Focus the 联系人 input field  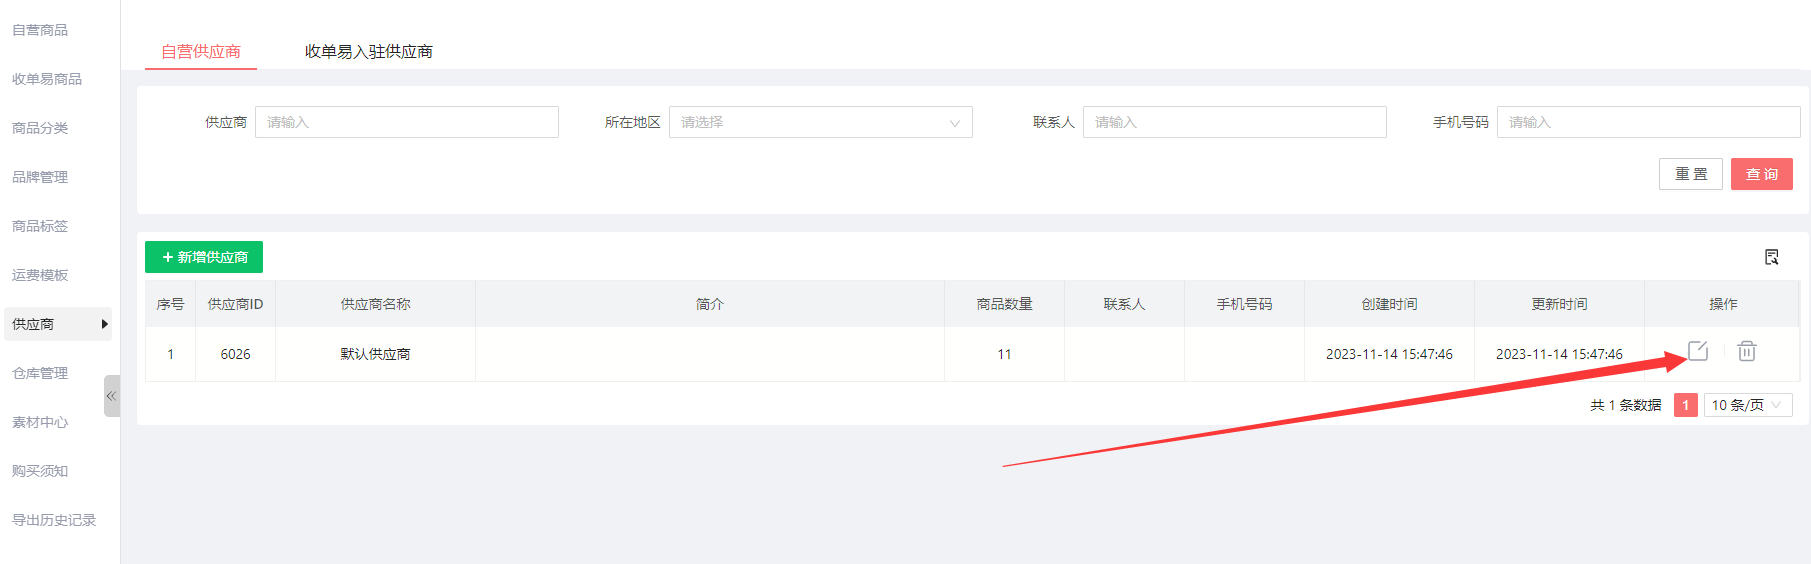[x=1234, y=122]
